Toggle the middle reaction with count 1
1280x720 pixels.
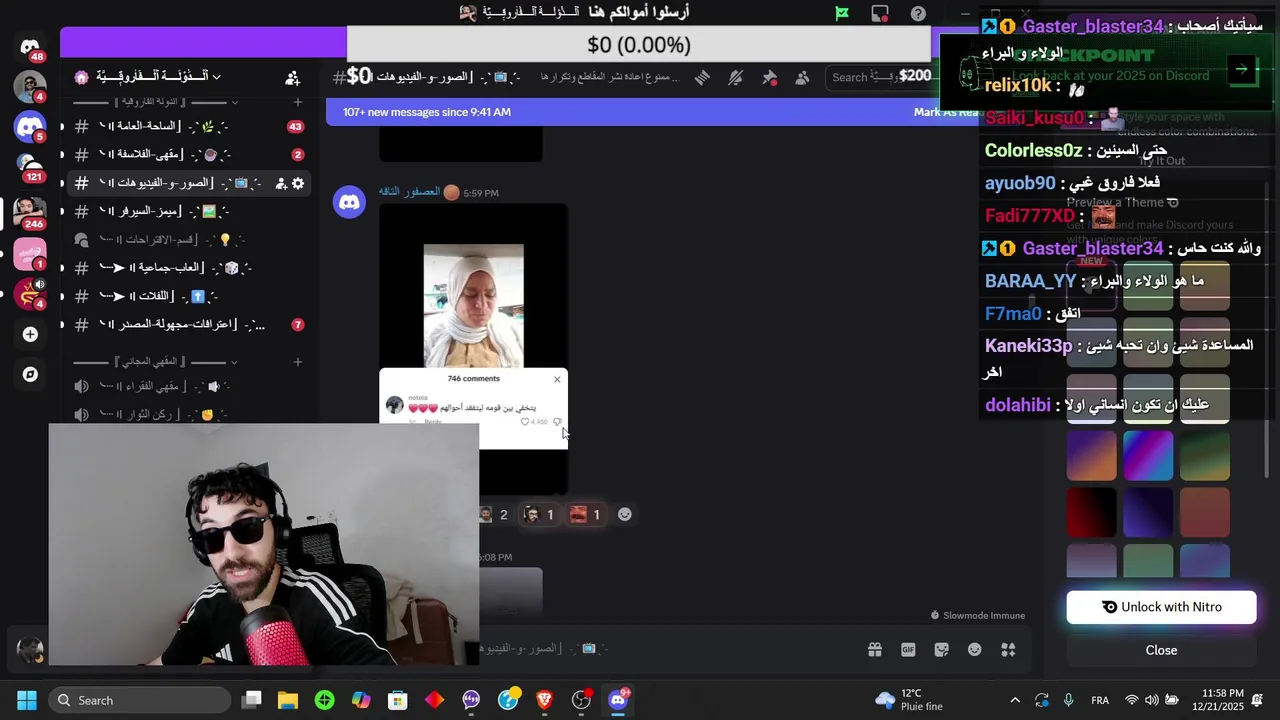click(x=538, y=514)
